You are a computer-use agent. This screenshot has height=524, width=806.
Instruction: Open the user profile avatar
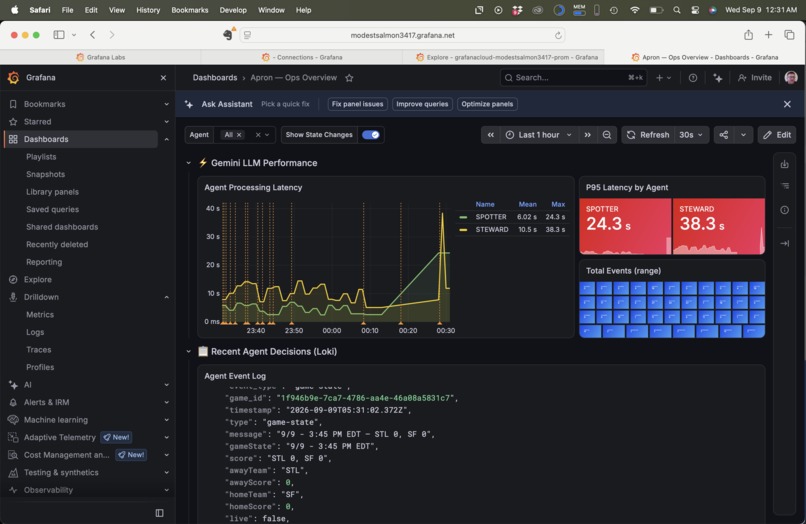[x=791, y=78]
